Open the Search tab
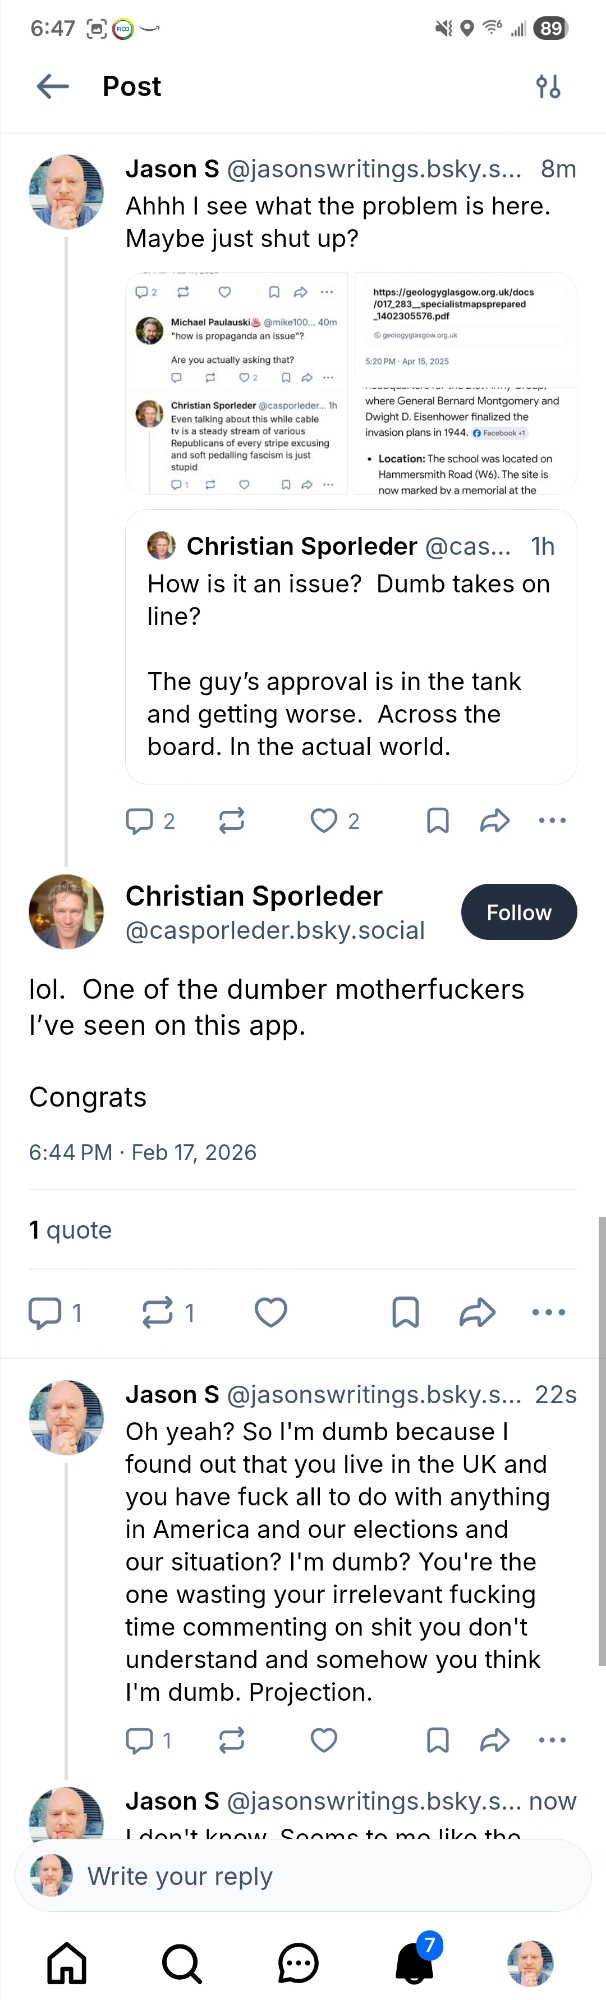The height and width of the screenshot is (2000, 606). (182, 1963)
